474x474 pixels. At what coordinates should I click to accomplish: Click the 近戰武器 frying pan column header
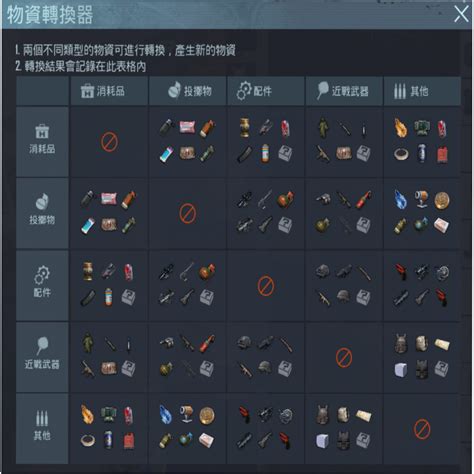[x=344, y=91]
